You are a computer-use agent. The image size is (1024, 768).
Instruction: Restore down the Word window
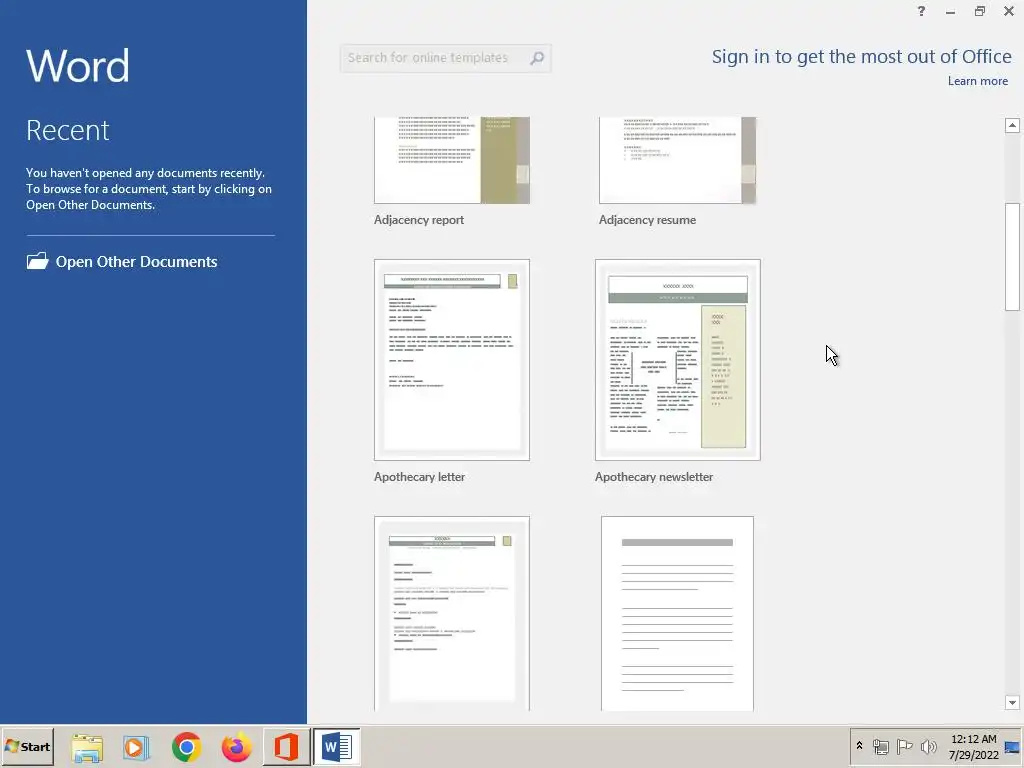tap(980, 11)
